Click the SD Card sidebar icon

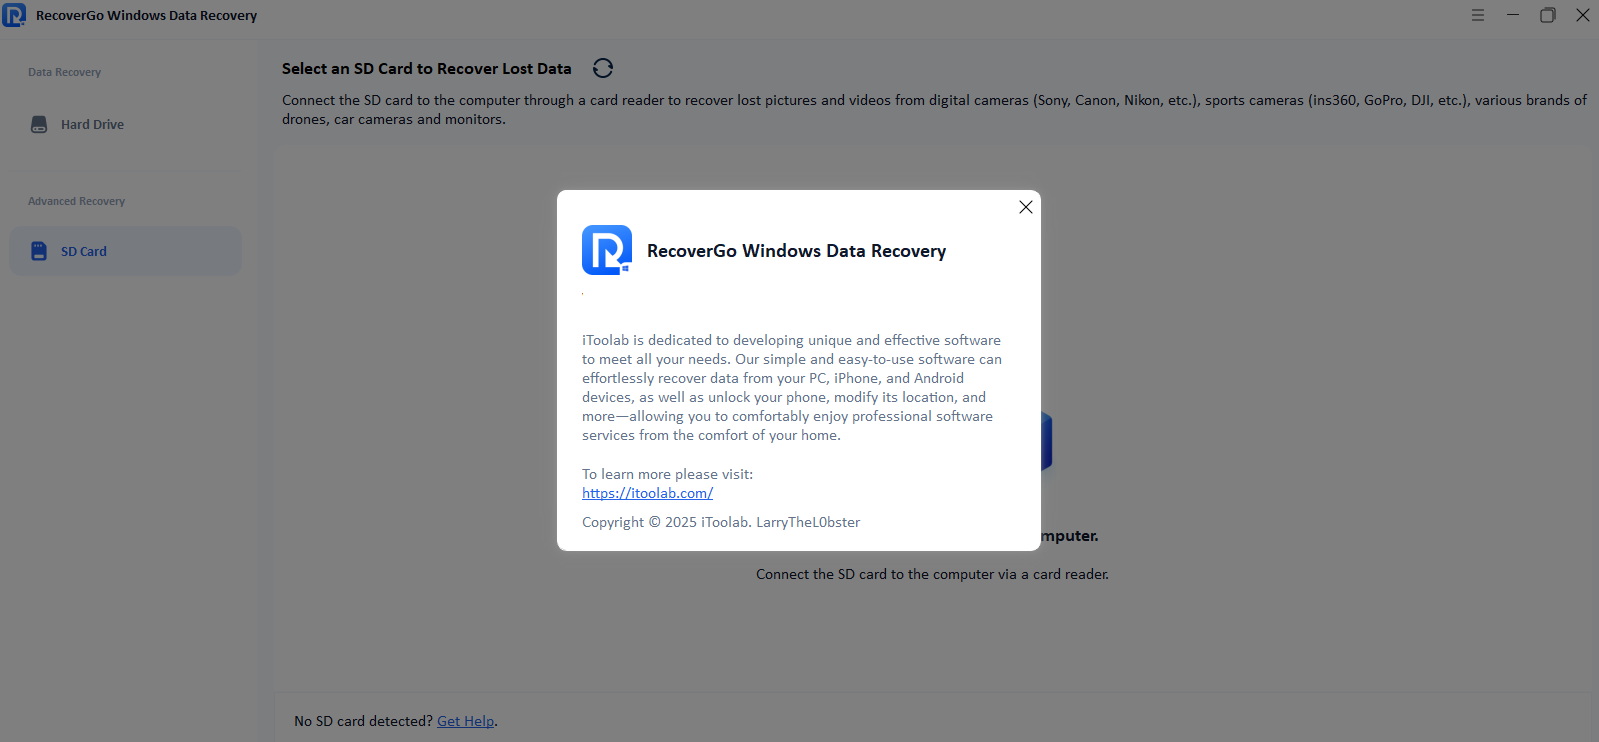(39, 251)
